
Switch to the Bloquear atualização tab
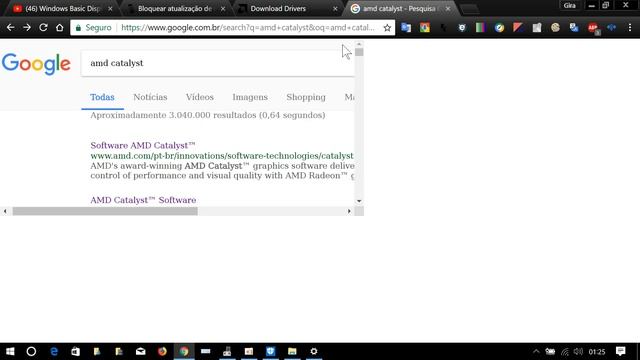click(x=175, y=9)
